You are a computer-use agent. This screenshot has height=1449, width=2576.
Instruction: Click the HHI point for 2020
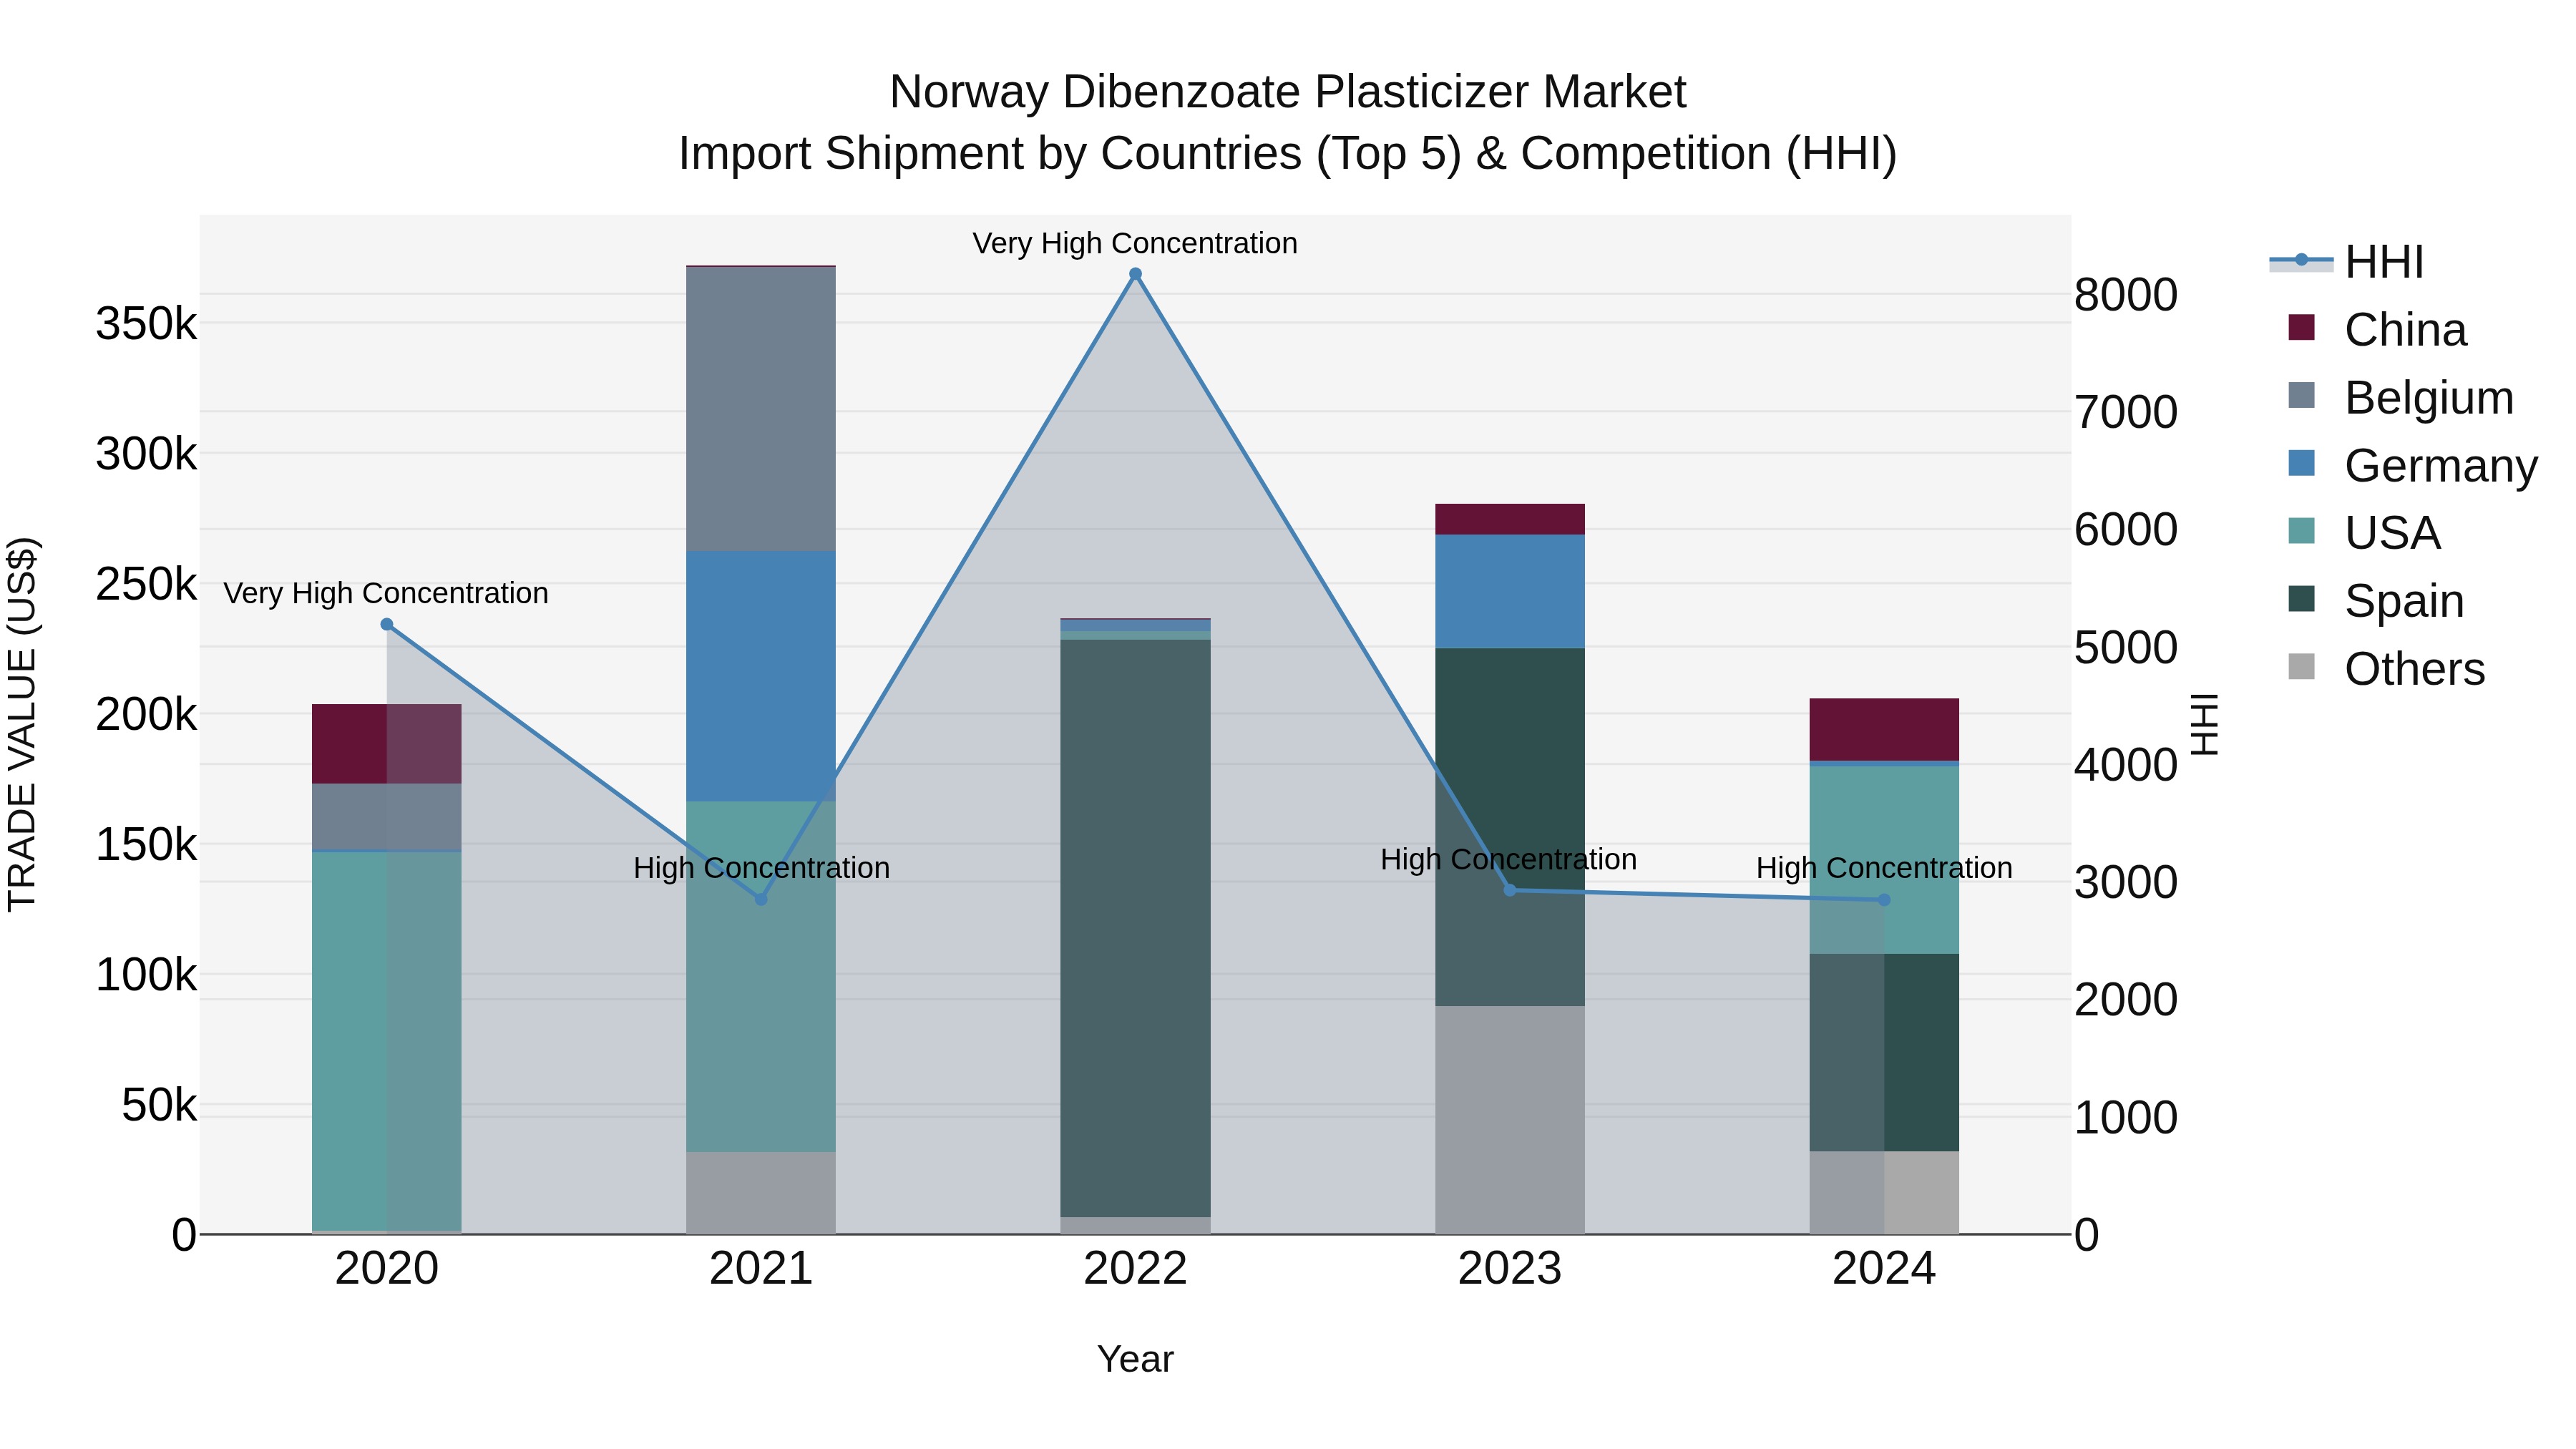click(x=387, y=624)
